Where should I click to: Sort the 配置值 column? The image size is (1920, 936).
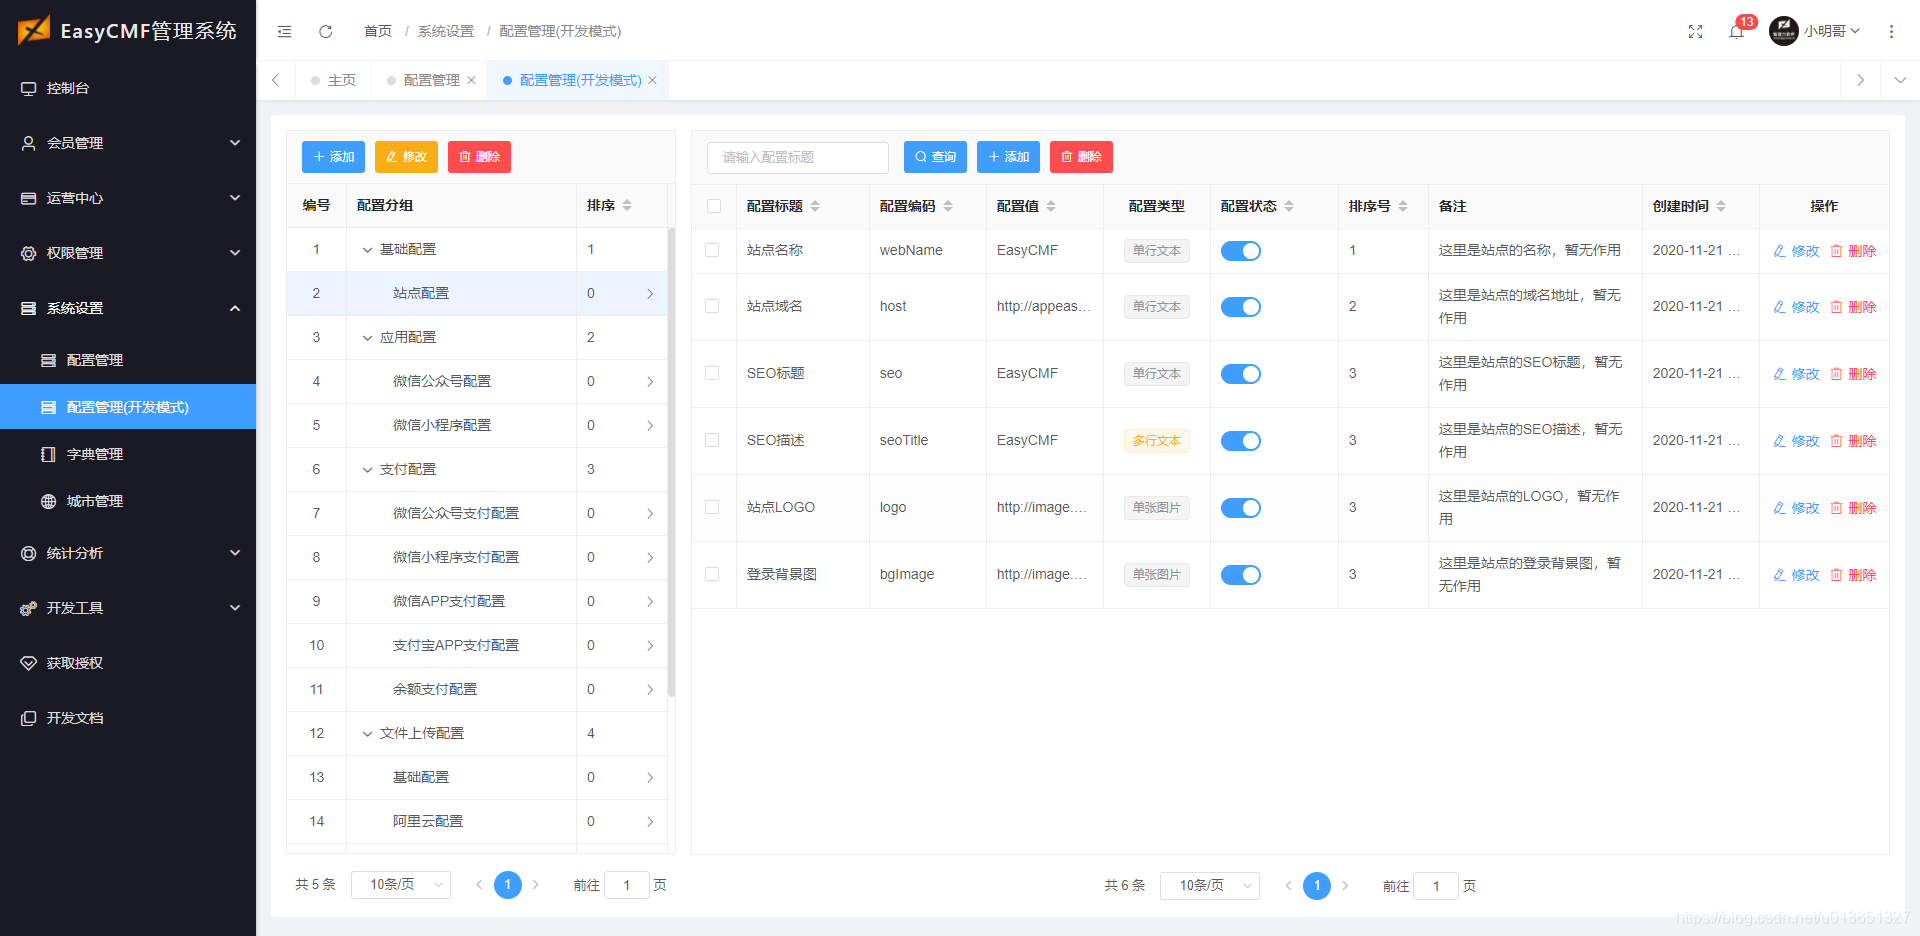tap(1051, 206)
